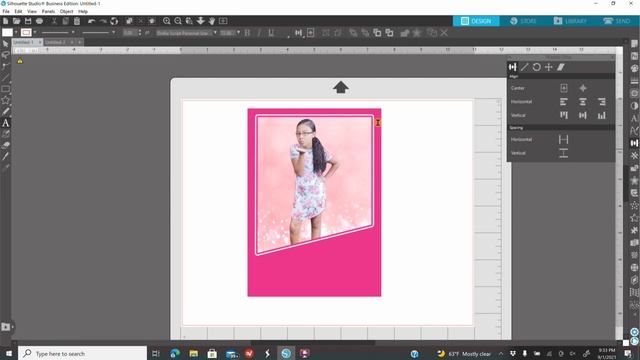Select the Eraser tool
This screenshot has width=640, height=360.
coord(6,145)
